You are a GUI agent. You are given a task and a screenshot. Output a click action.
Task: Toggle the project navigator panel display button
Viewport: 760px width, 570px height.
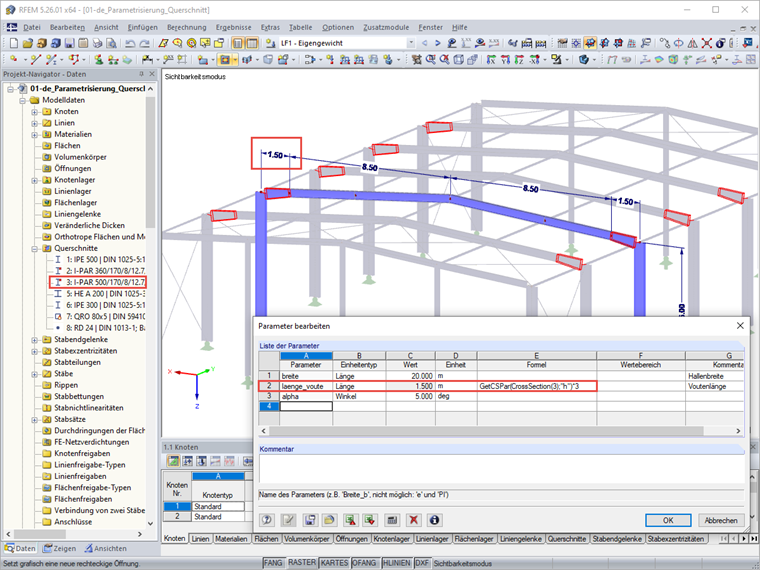(x=238, y=43)
